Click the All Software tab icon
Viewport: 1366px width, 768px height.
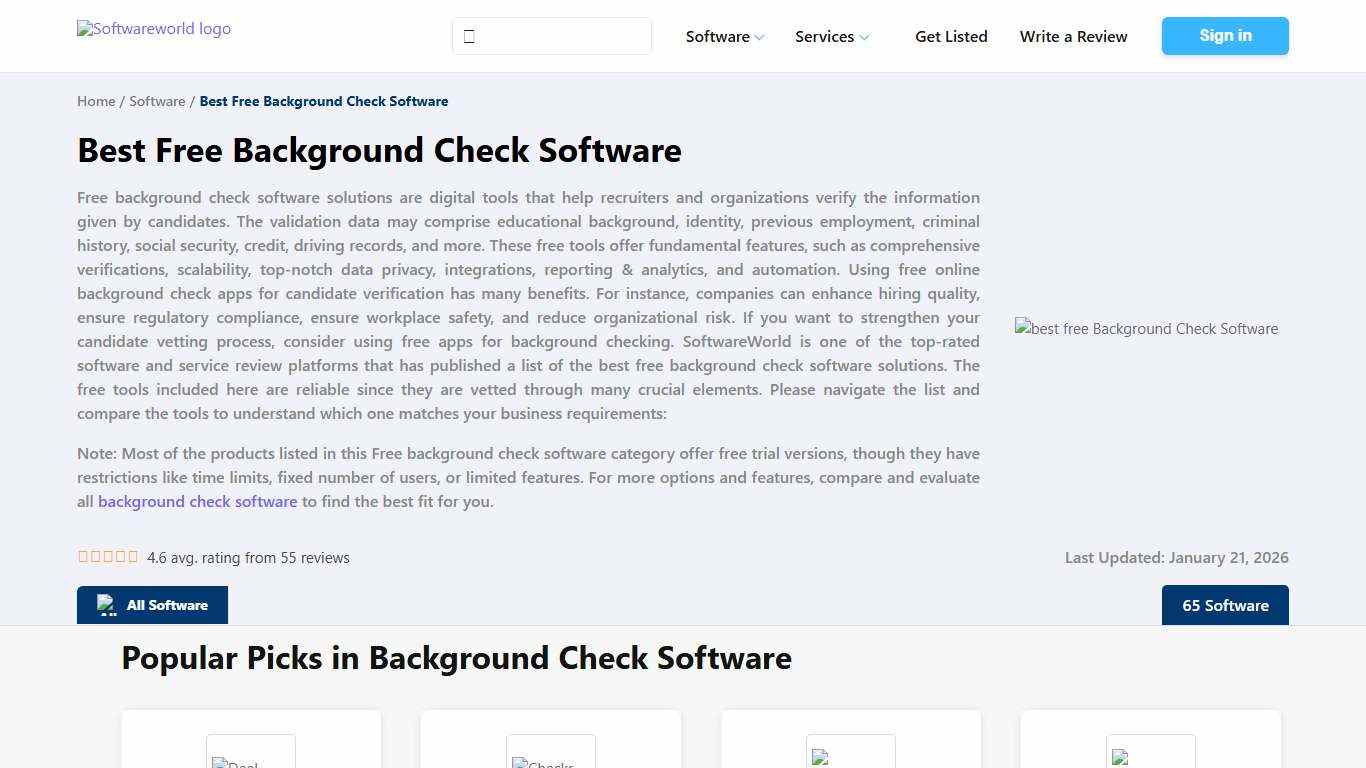point(106,605)
